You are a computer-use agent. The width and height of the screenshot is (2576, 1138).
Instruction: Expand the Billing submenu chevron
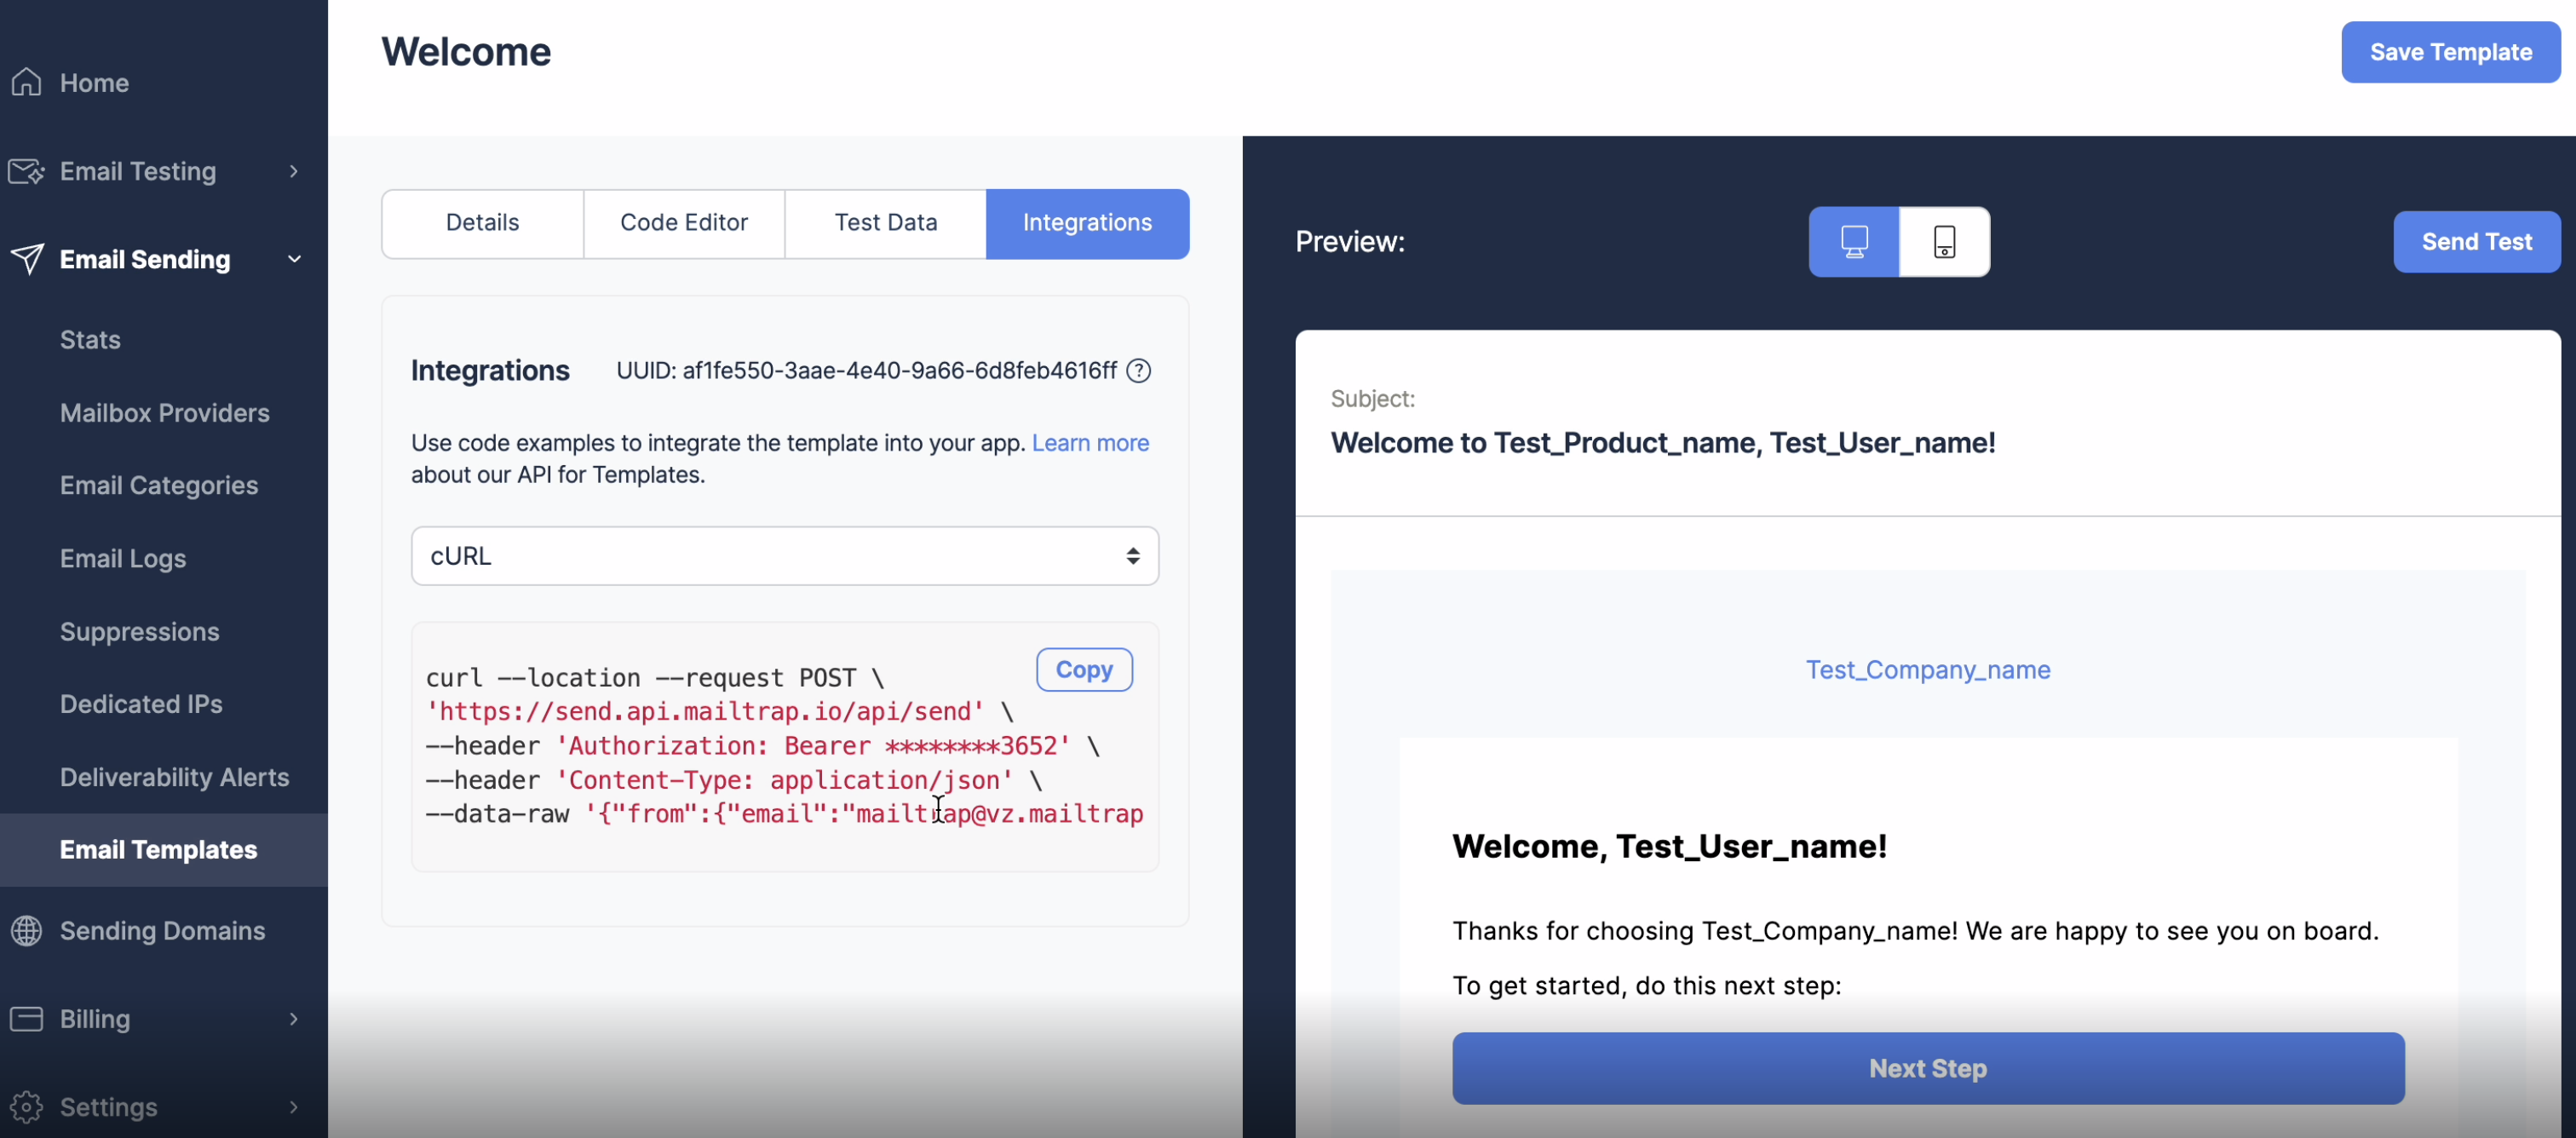293,1018
